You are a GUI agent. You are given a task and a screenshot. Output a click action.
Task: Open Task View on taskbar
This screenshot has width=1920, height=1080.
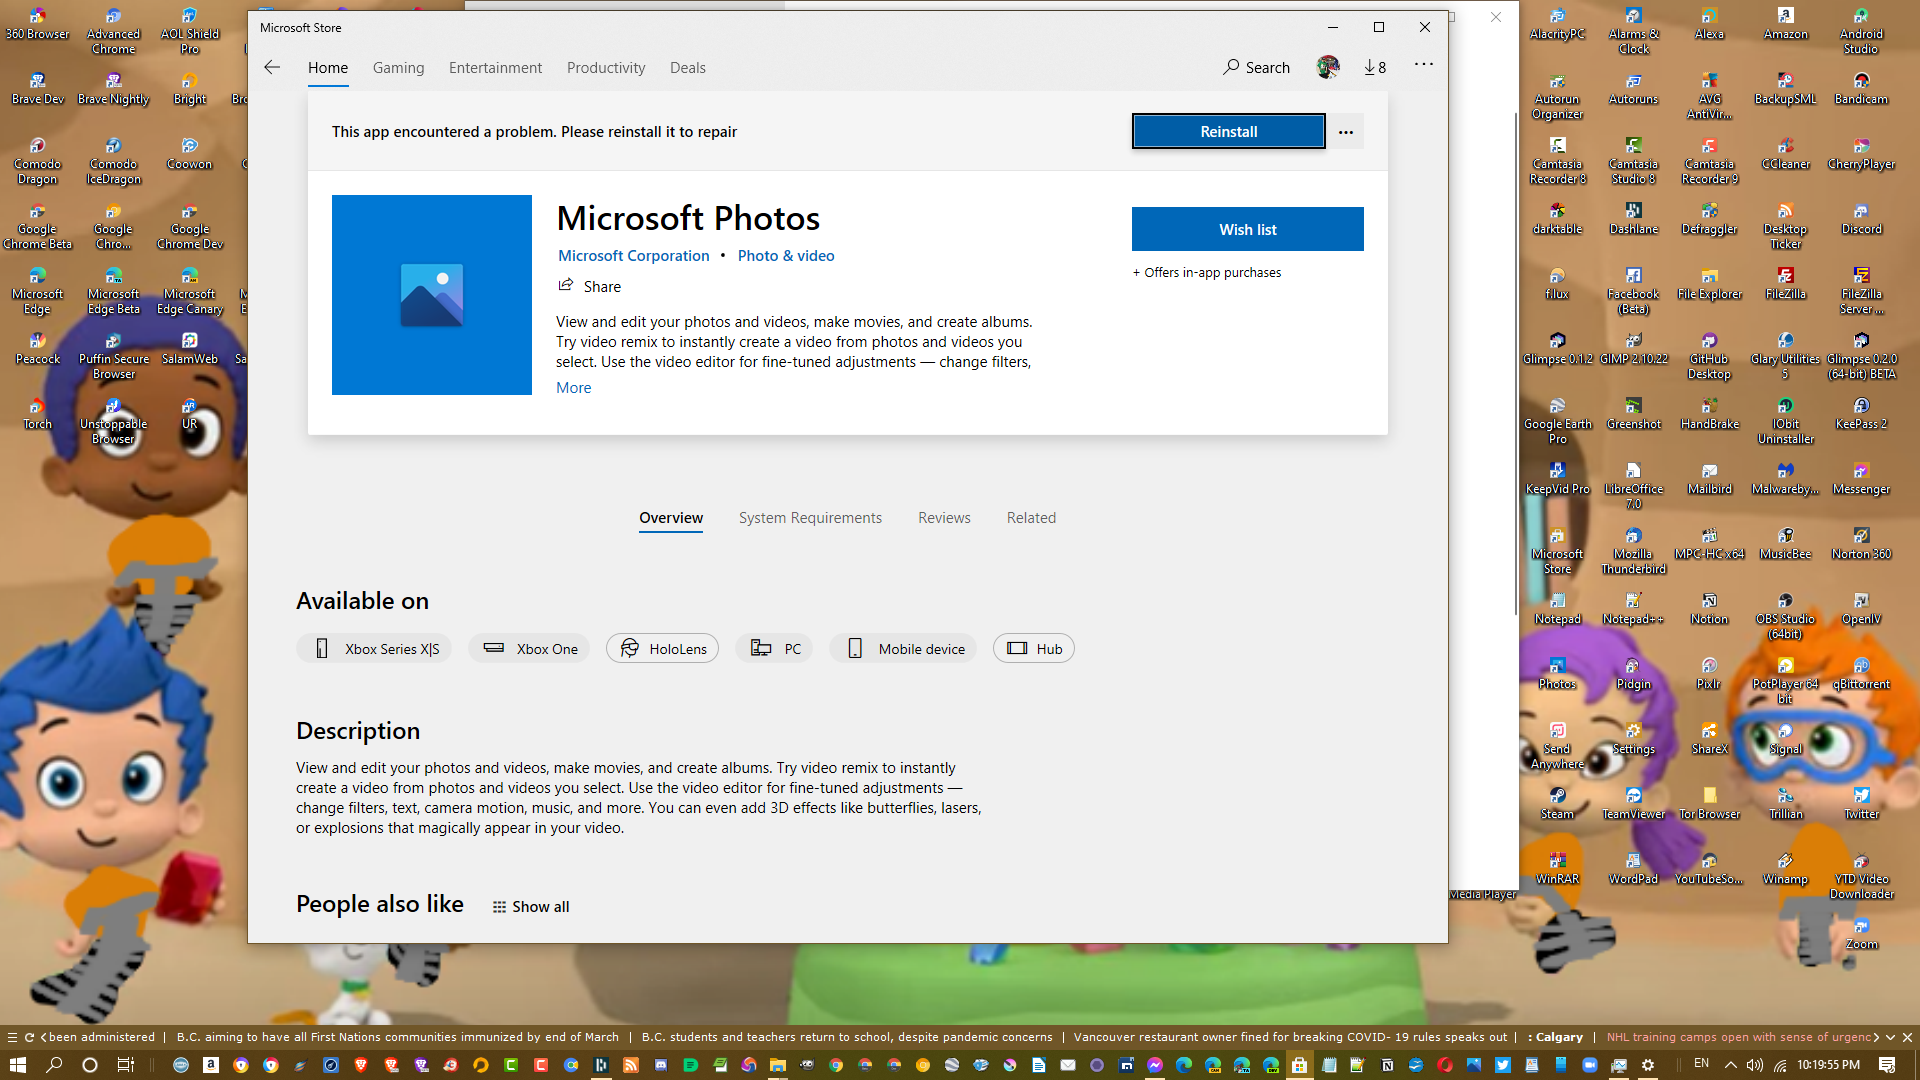(x=125, y=1065)
